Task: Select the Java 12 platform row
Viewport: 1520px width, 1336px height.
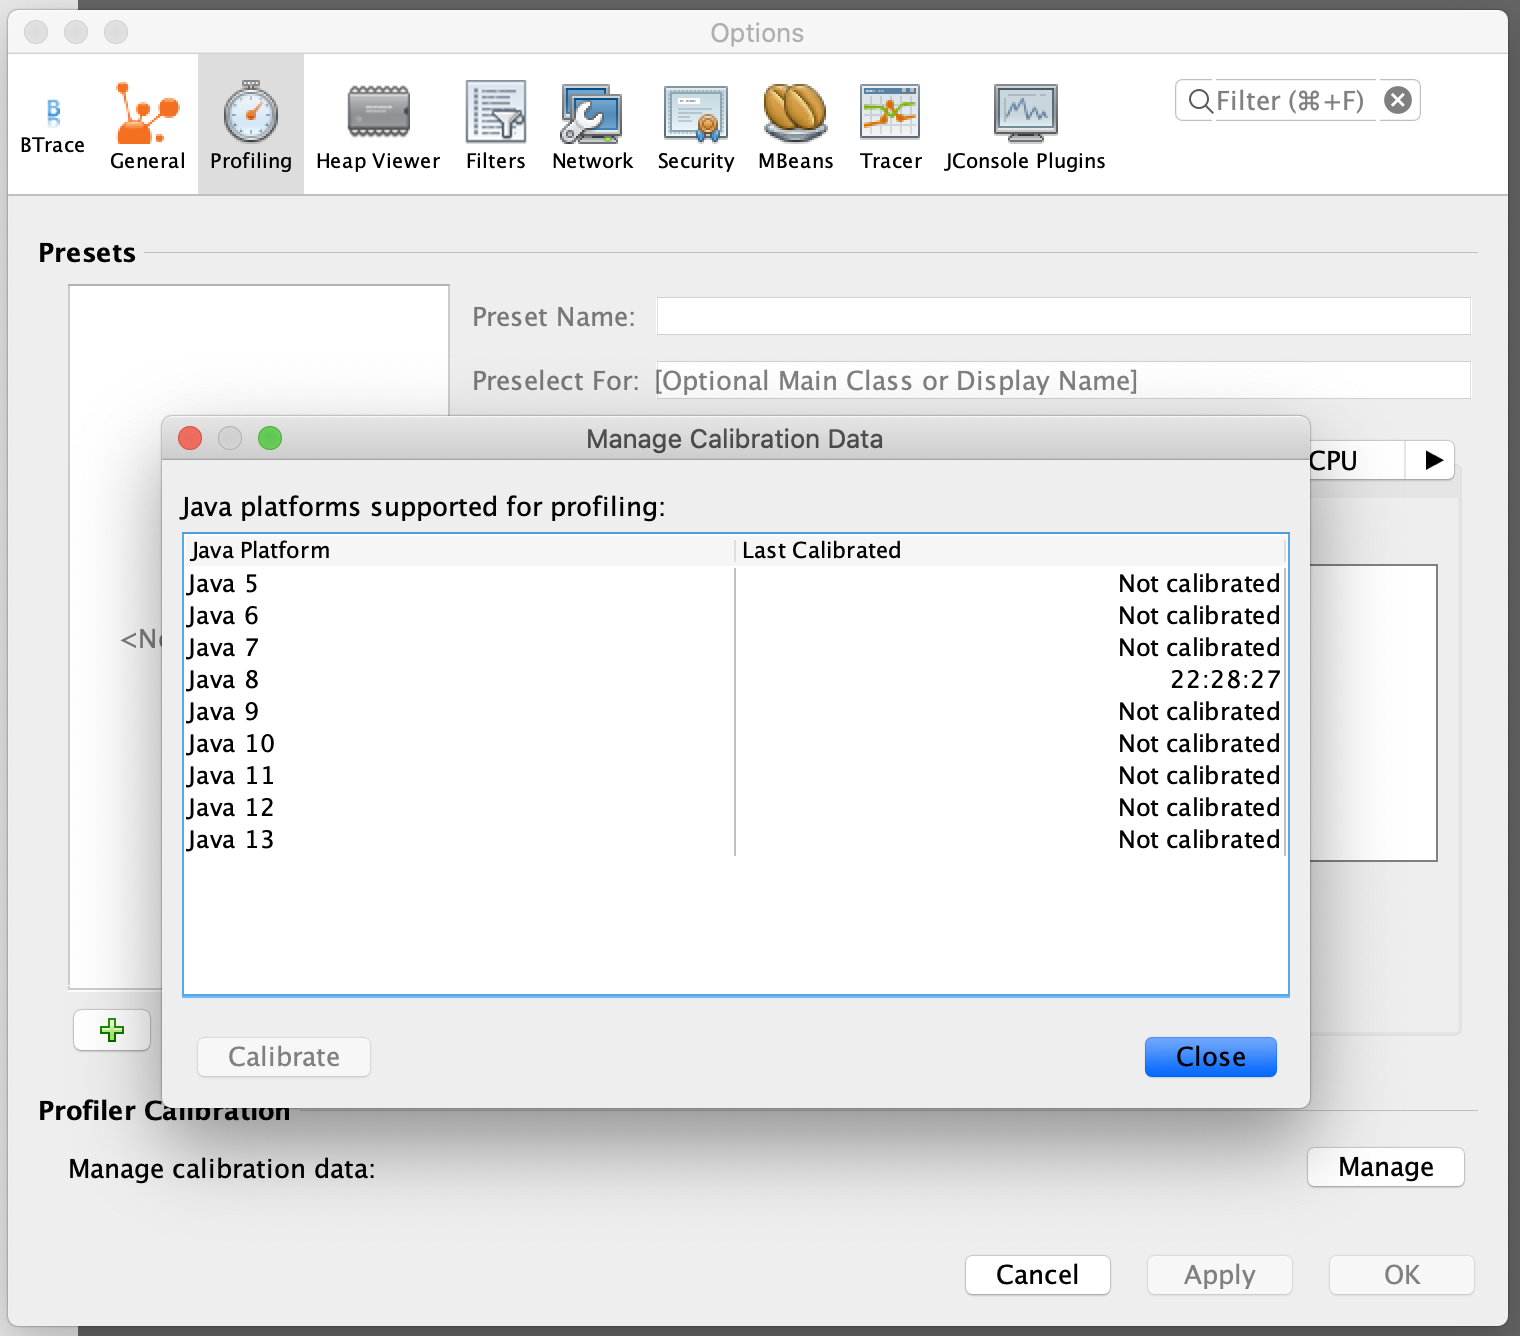Action: [x=735, y=808]
